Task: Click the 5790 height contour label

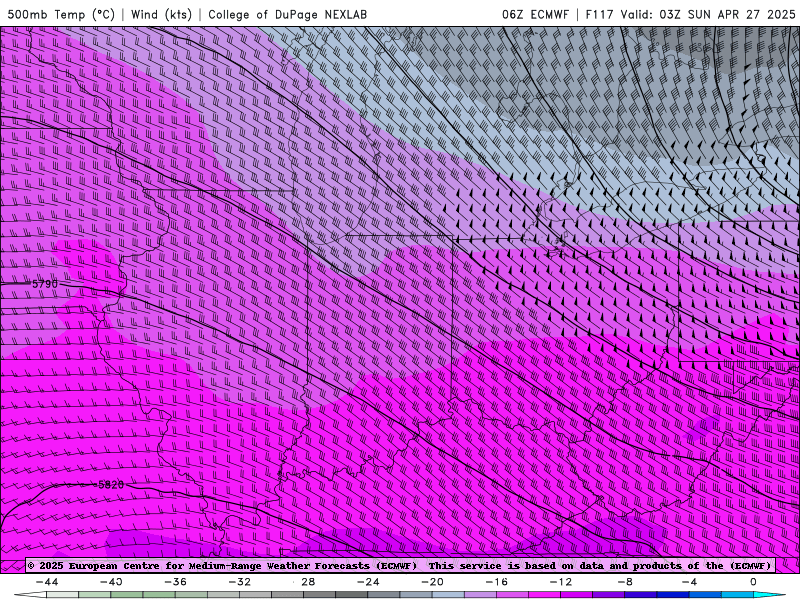Action: pos(45,284)
